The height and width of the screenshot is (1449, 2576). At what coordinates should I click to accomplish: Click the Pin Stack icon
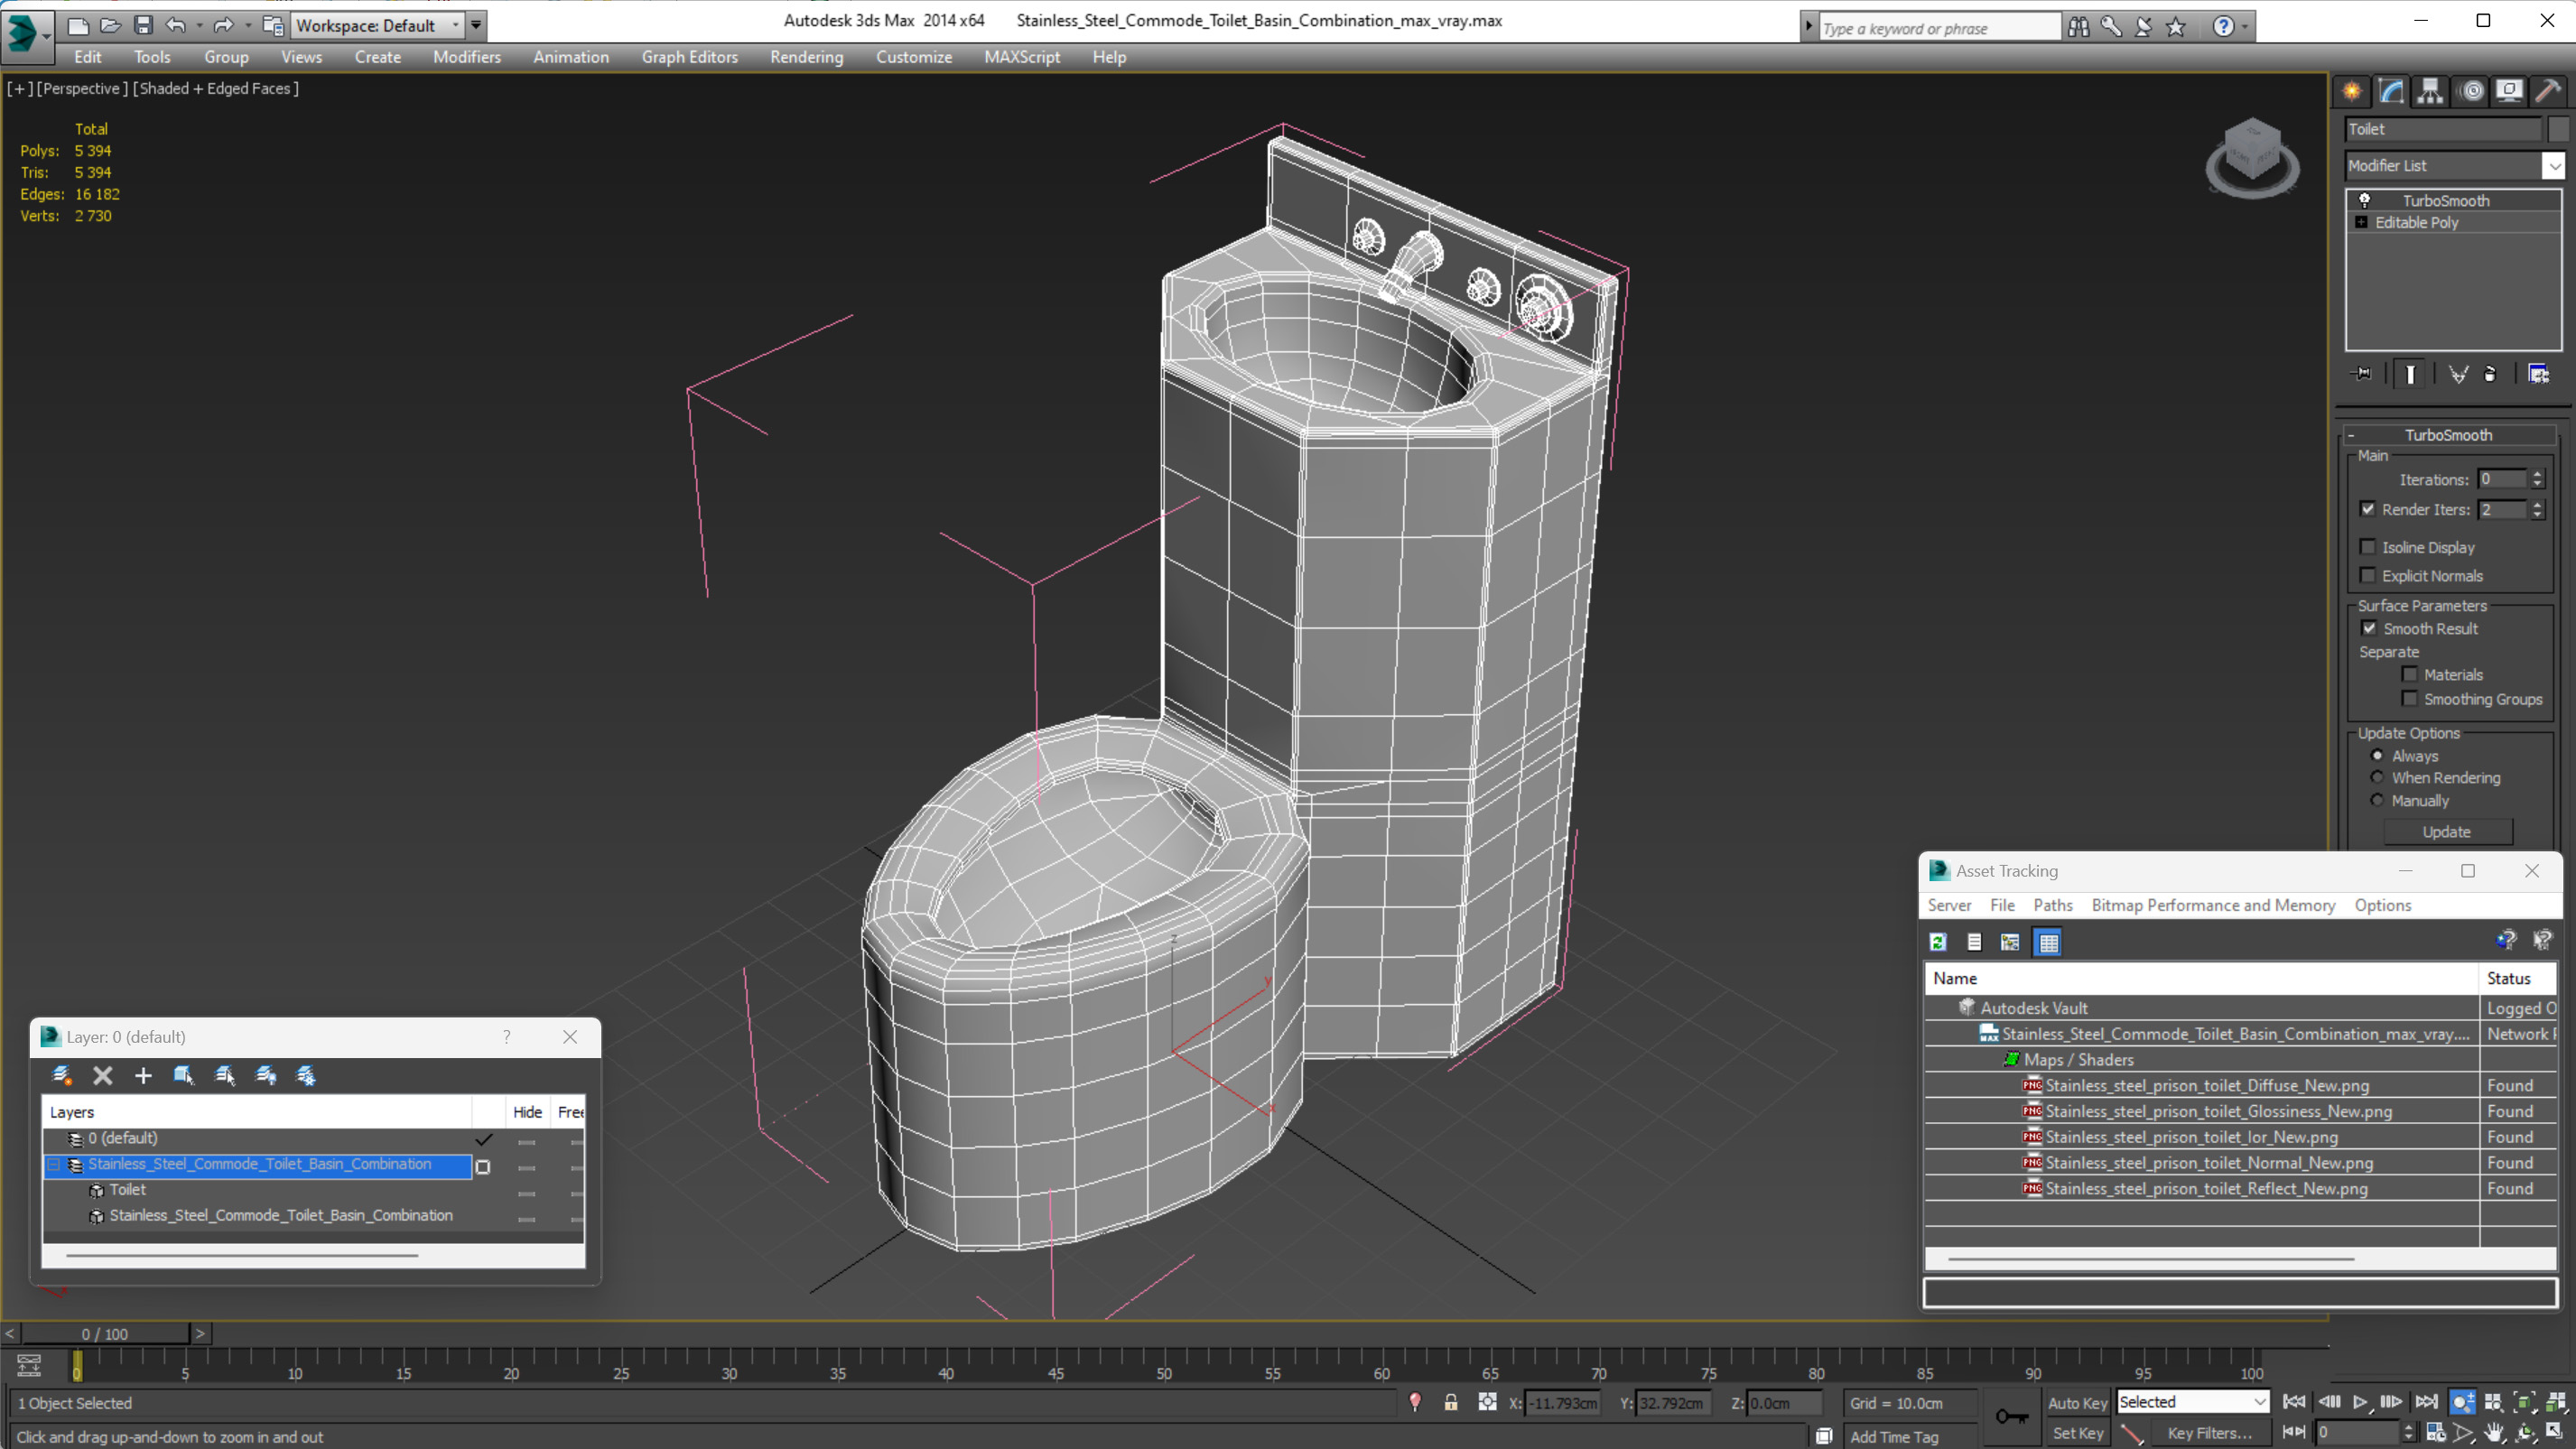tap(2362, 374)
